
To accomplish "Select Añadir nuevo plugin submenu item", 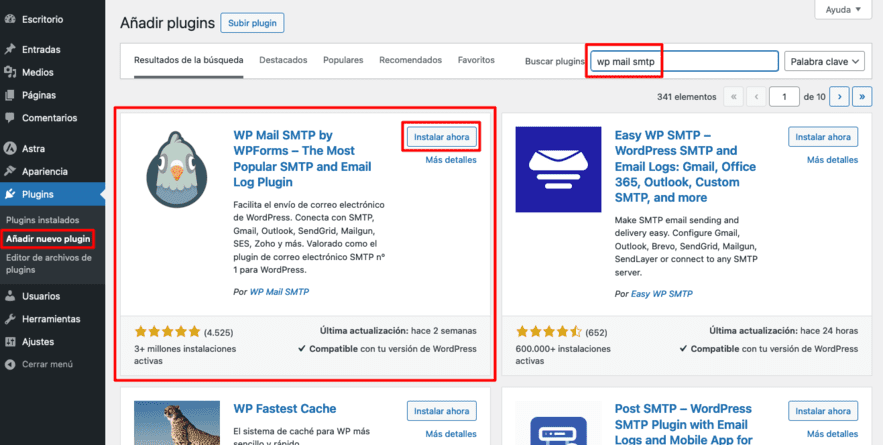I will click(48, 239).
